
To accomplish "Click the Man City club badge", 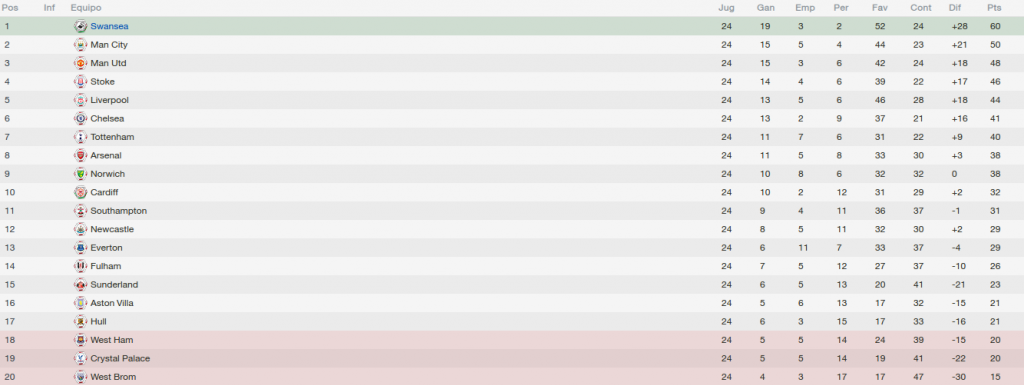I will [x=80, y=45].
